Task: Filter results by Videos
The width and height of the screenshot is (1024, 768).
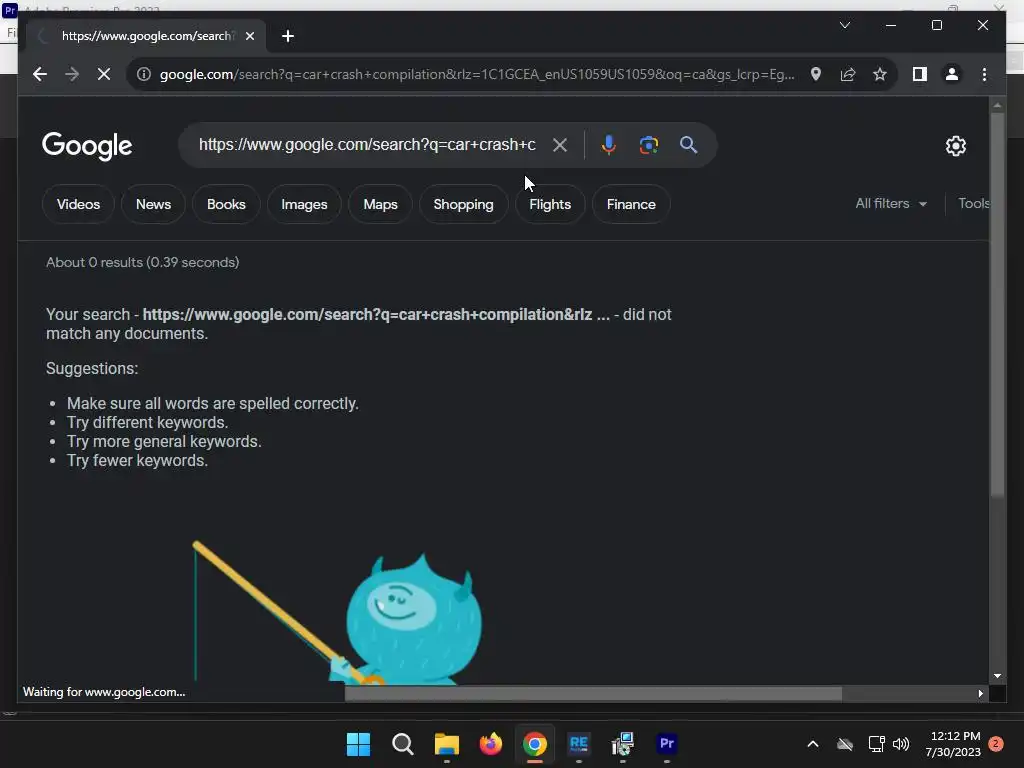Action: [78, 204]
